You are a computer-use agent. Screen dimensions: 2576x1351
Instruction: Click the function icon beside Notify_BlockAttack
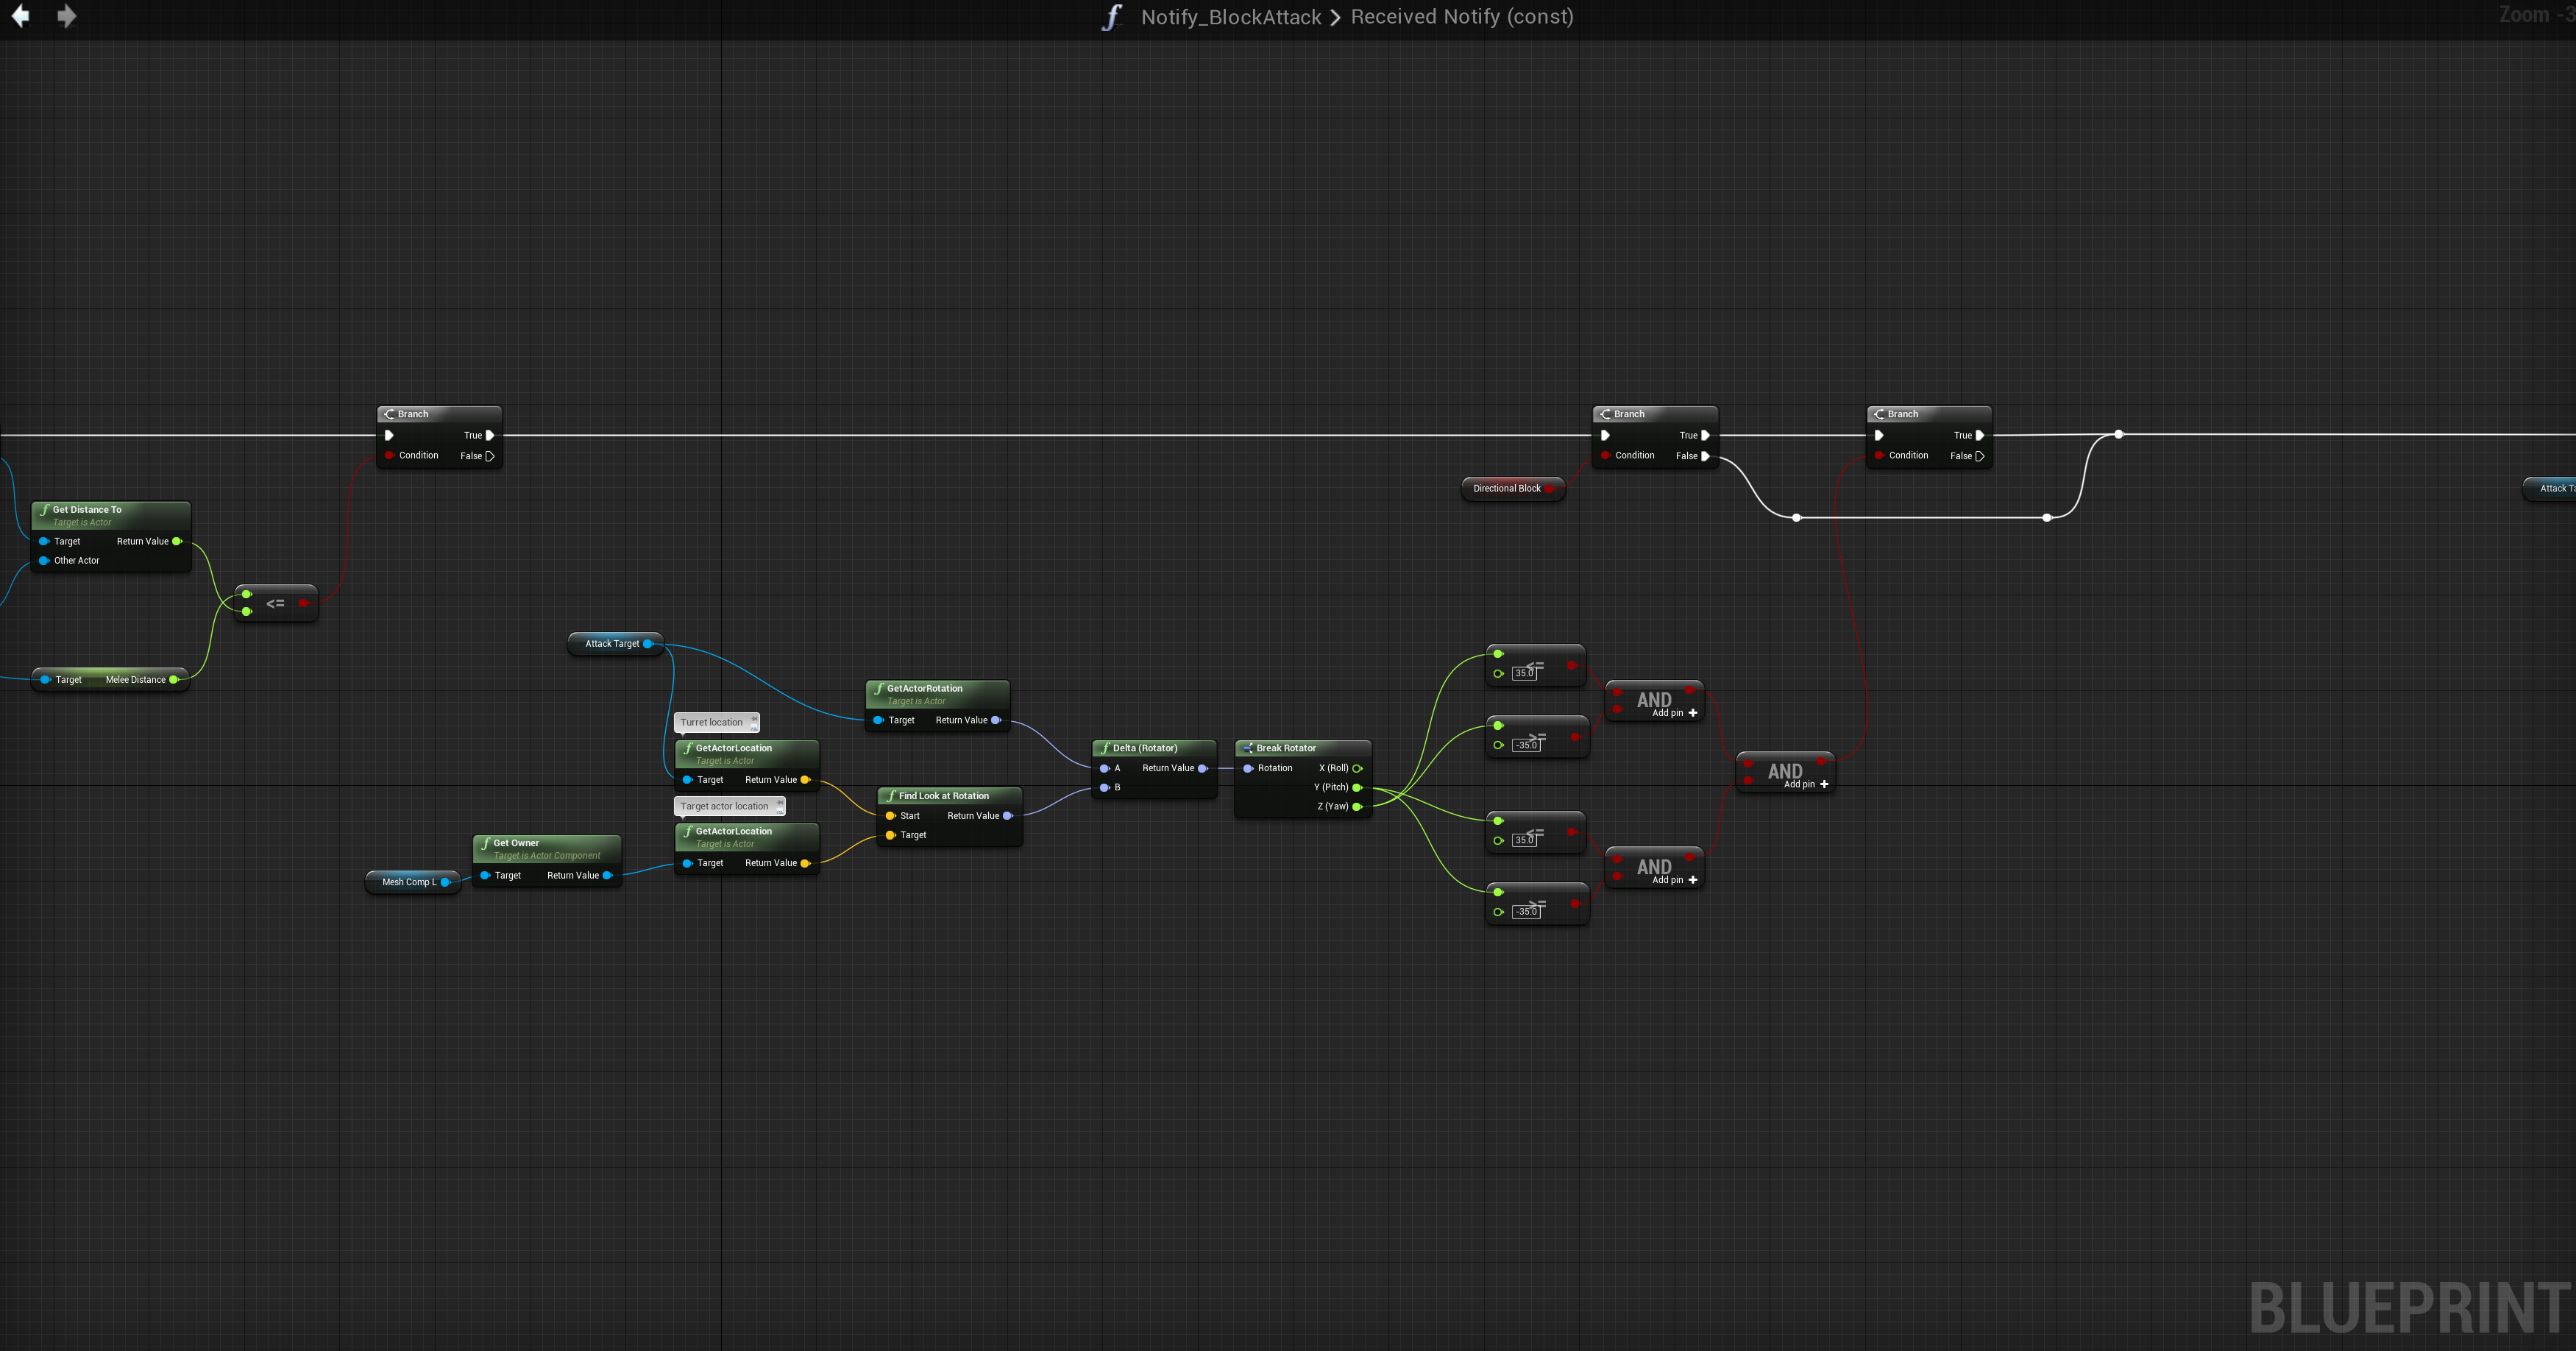[x=1112, y=17]
